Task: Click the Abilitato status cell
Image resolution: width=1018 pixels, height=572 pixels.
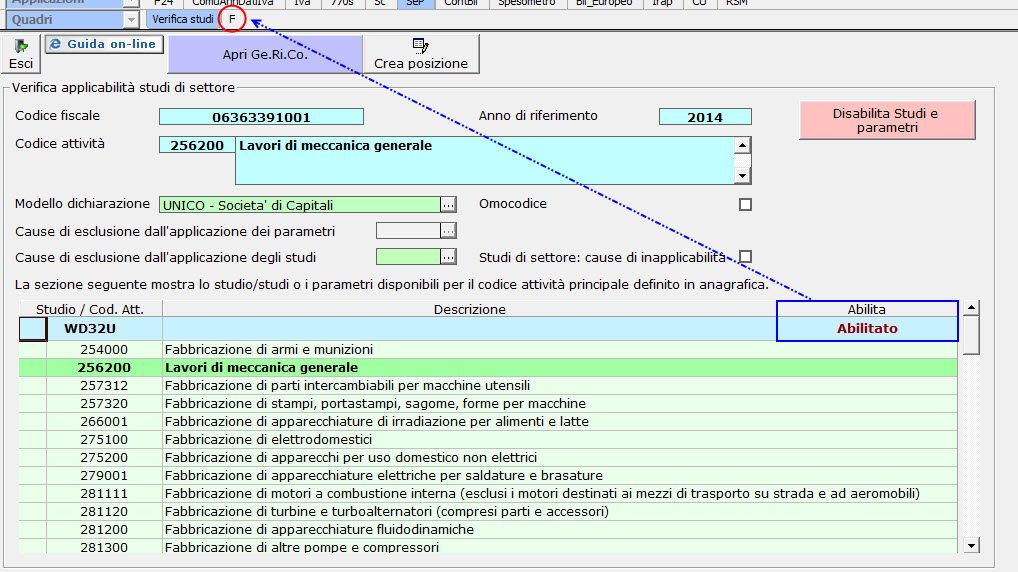Action: point(867,329)
